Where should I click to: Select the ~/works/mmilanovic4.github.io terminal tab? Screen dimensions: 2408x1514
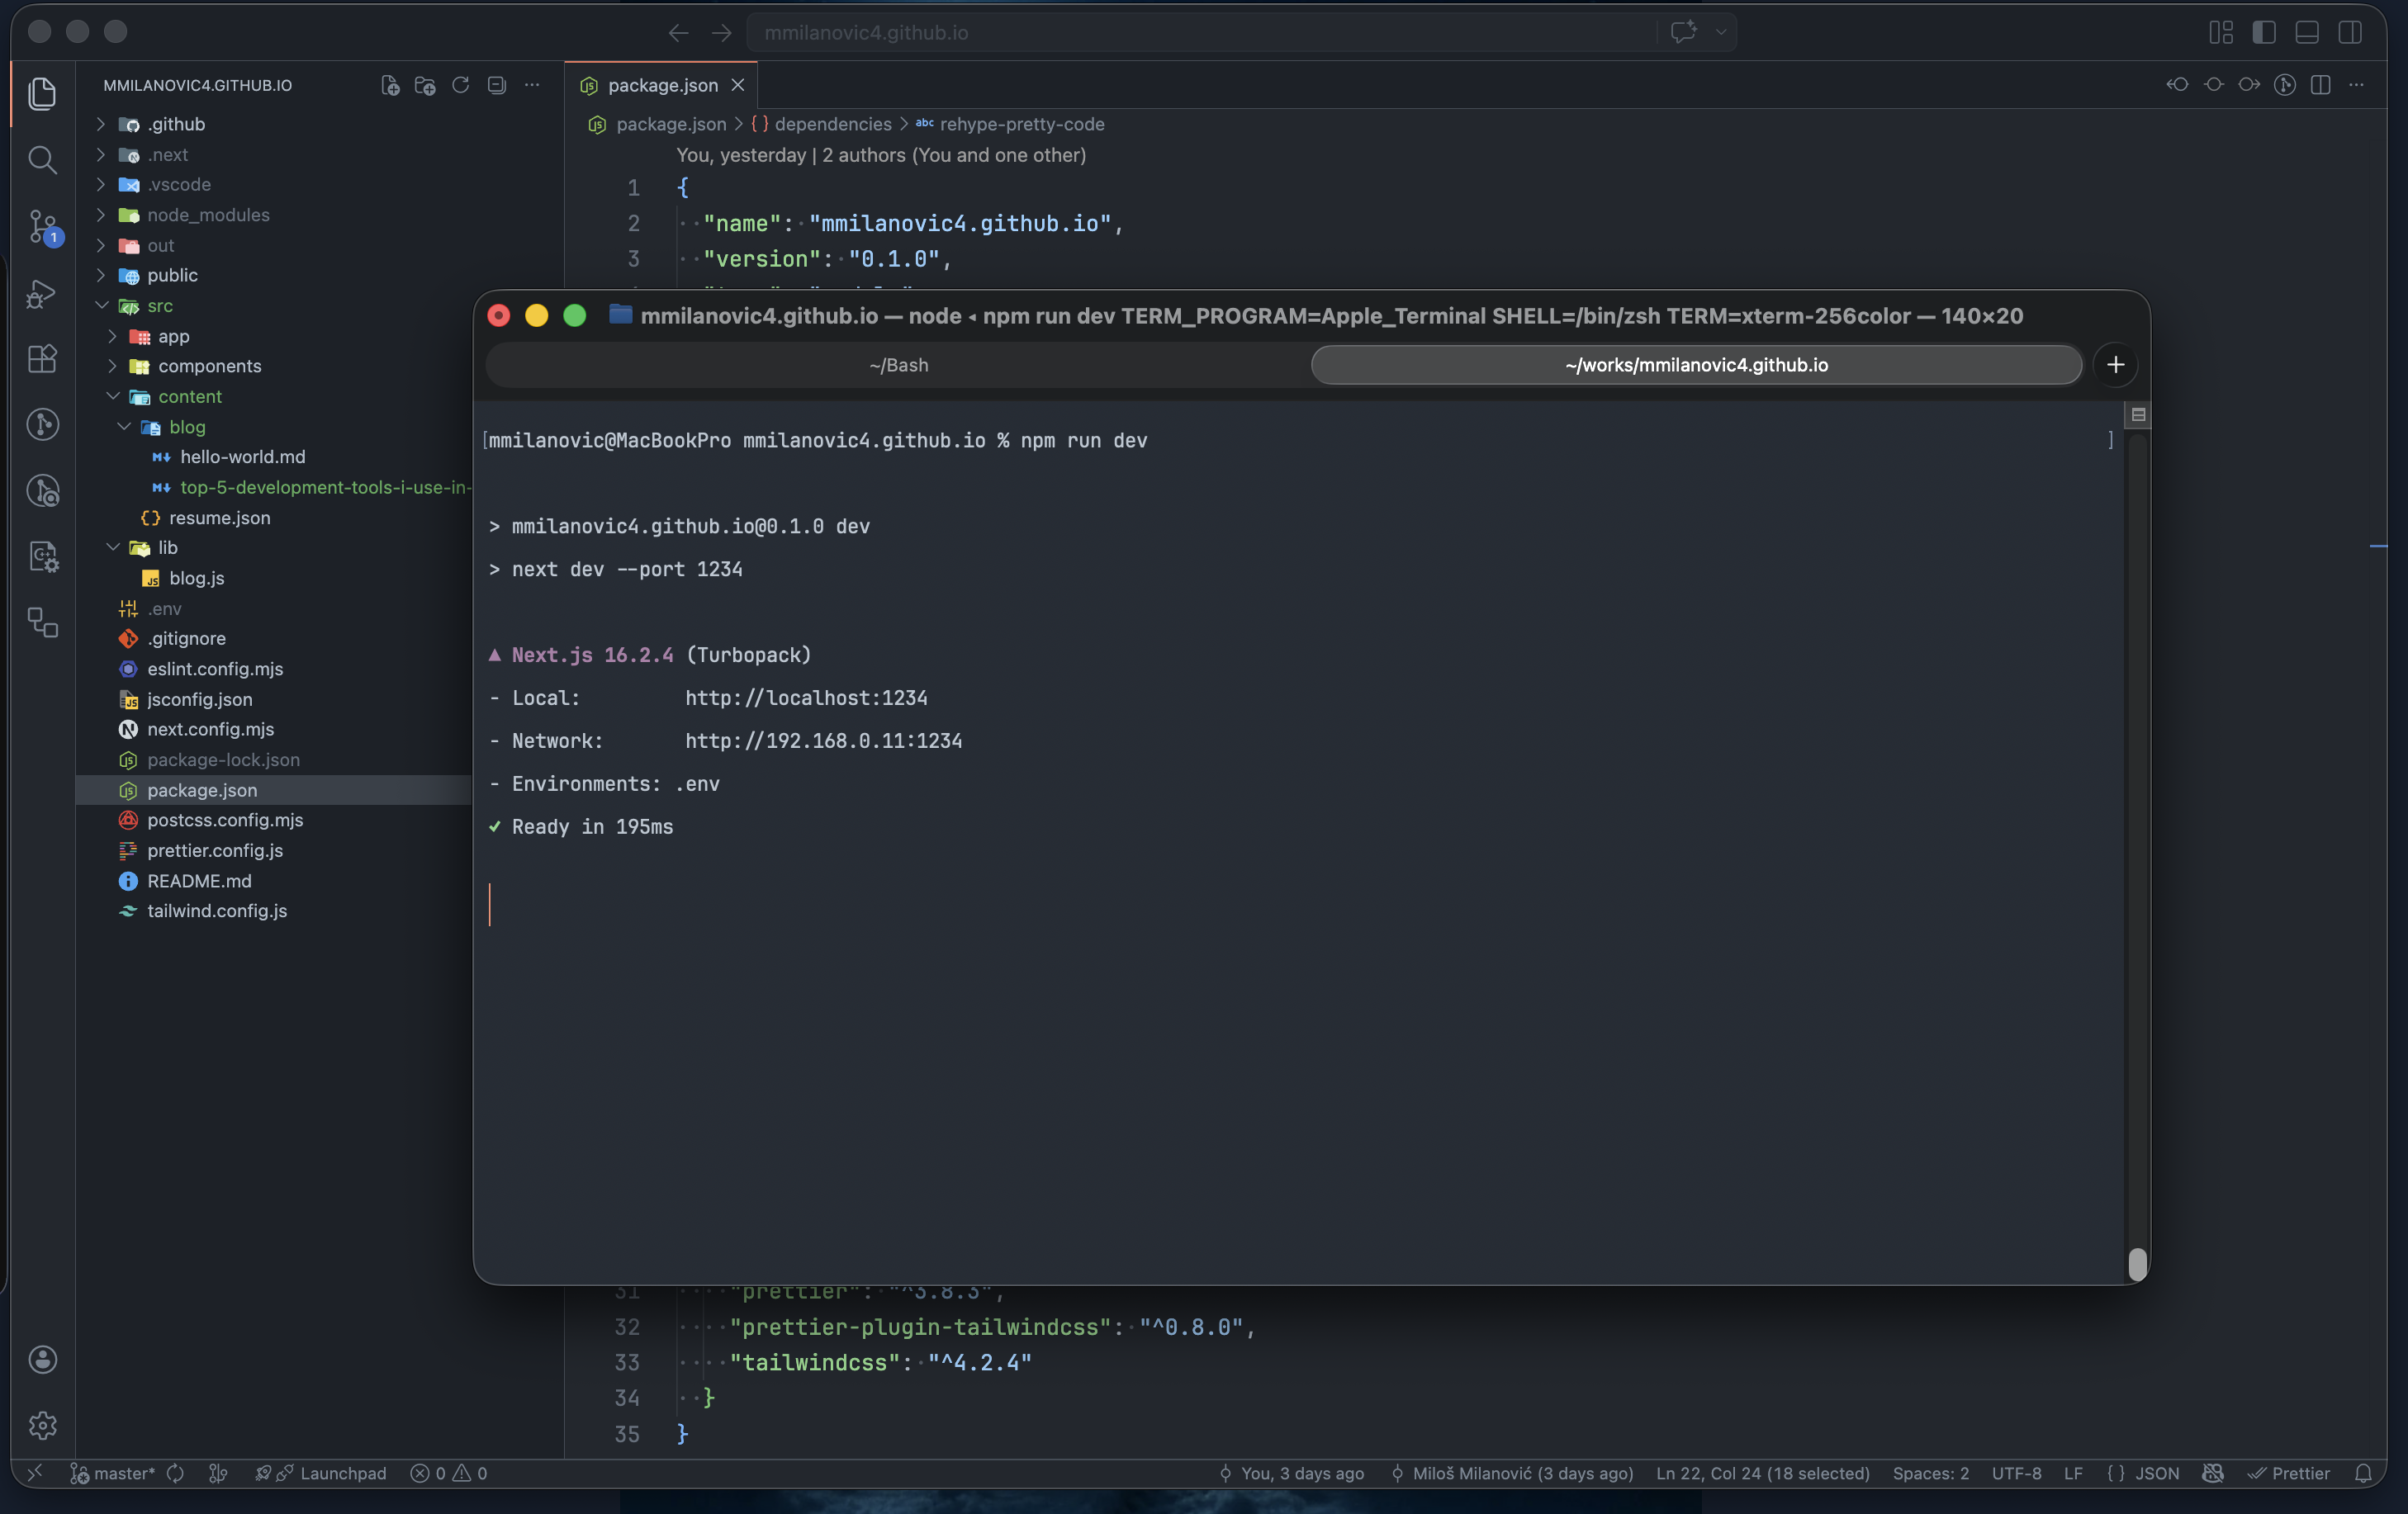click(1696, 365)
